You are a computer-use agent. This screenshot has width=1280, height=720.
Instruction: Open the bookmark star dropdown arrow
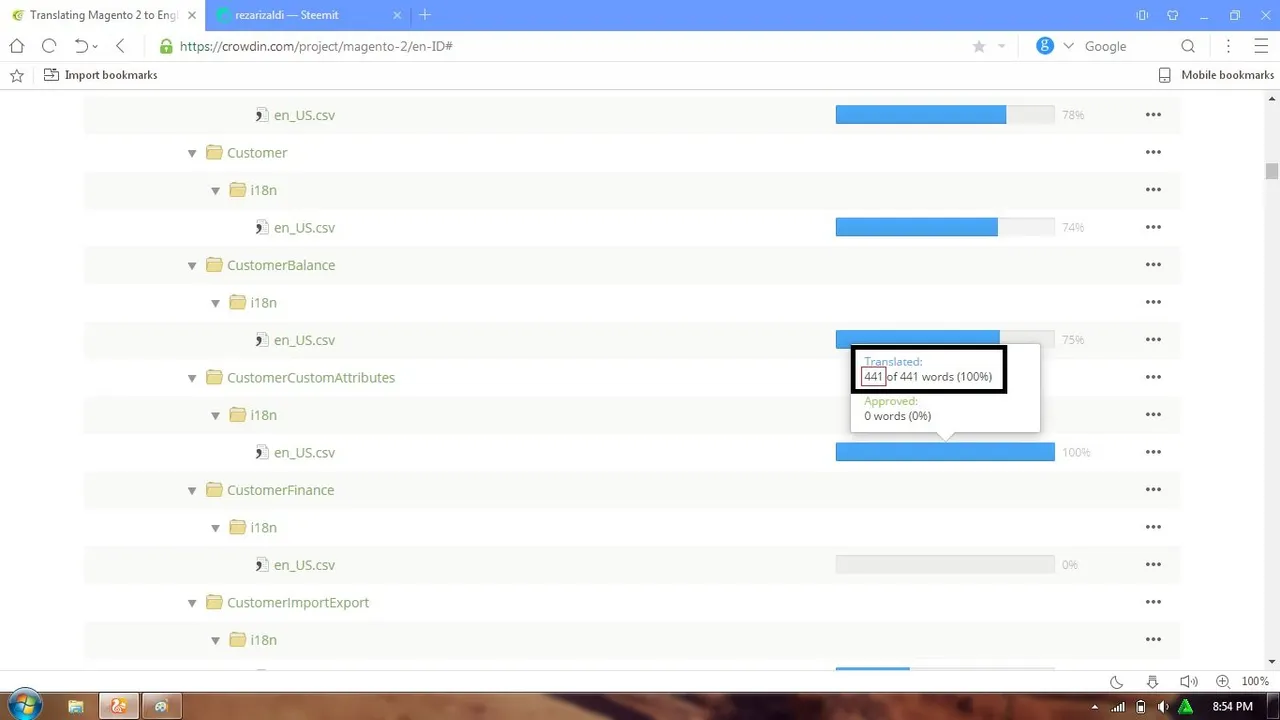[1001, 46]
